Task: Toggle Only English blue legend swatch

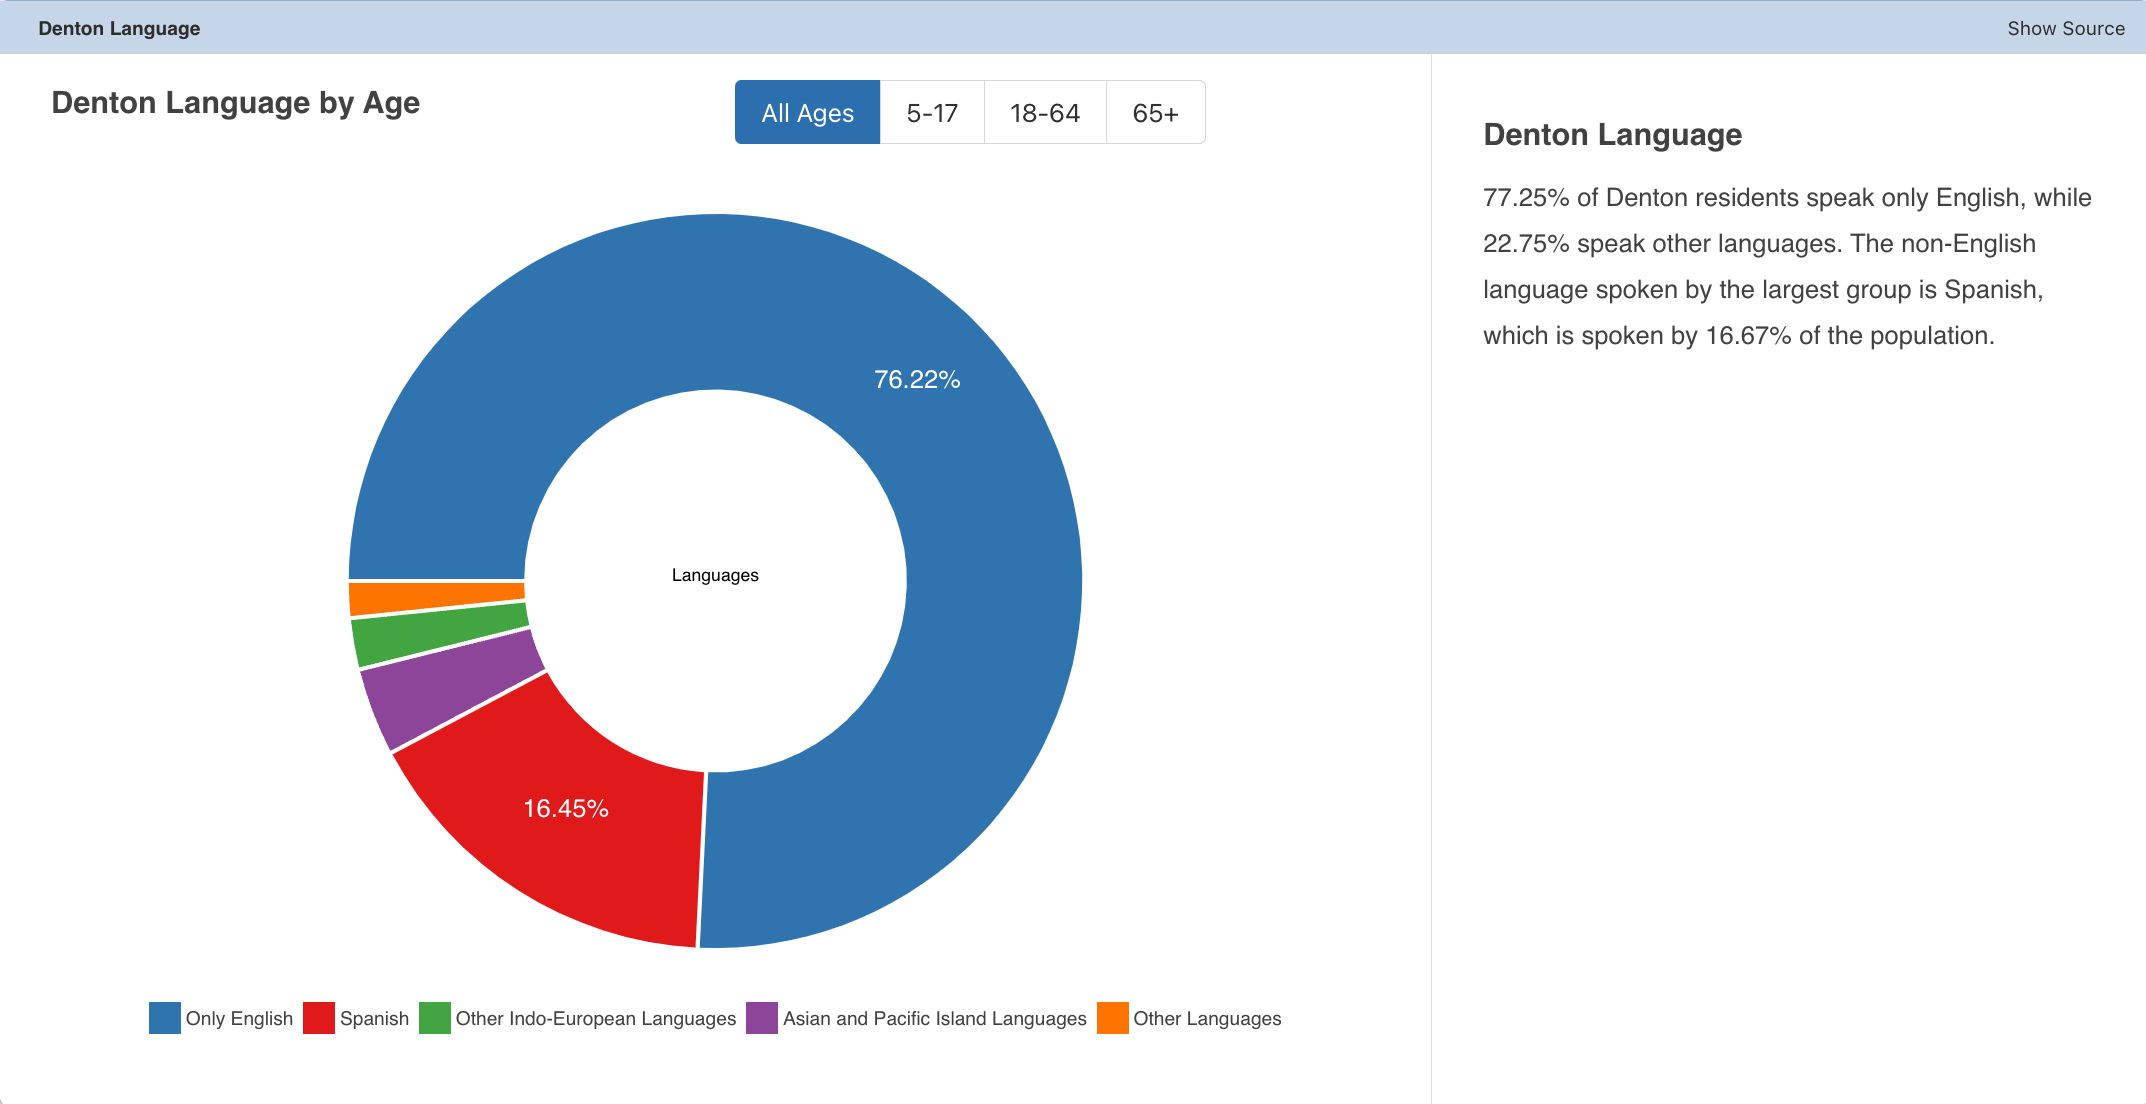Action: coord(165,1018)
